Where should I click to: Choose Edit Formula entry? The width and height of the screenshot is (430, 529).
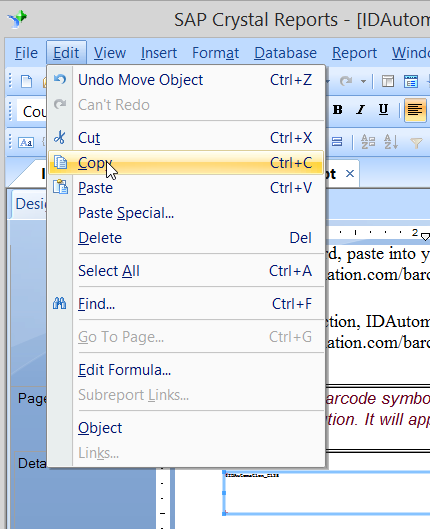pos(186,370)
